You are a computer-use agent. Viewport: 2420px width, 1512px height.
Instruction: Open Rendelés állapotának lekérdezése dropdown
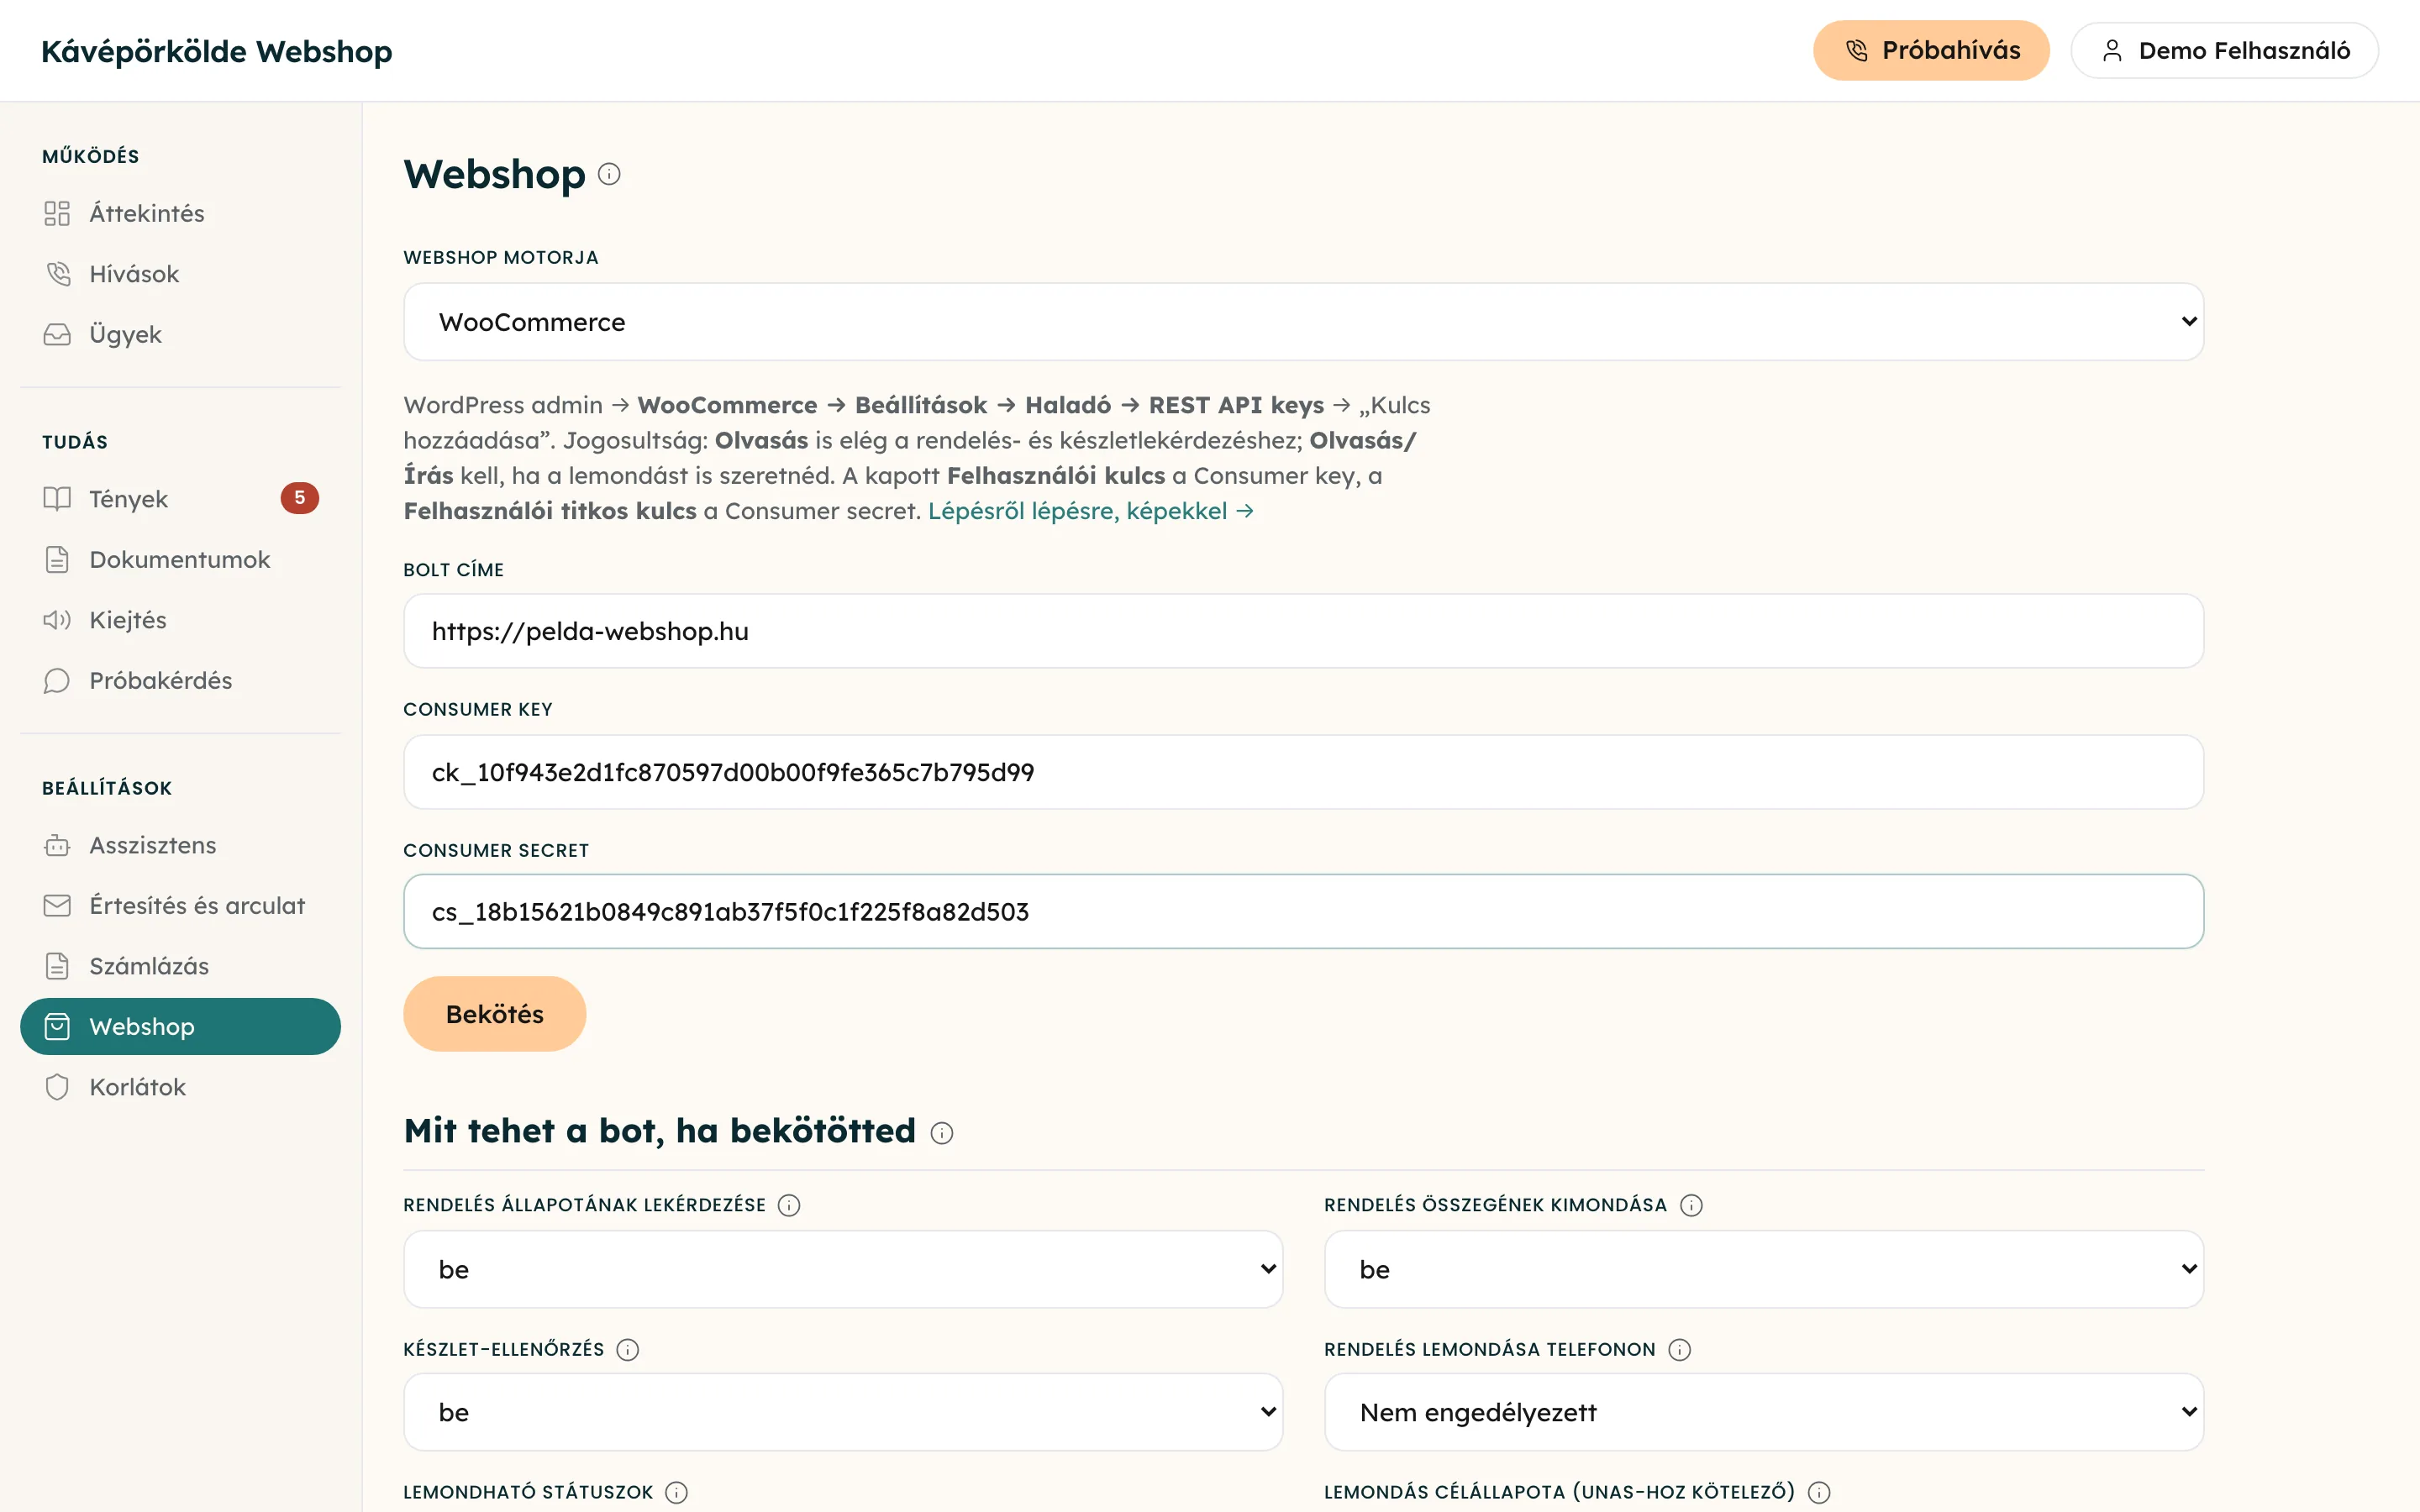pos(843,1269)
